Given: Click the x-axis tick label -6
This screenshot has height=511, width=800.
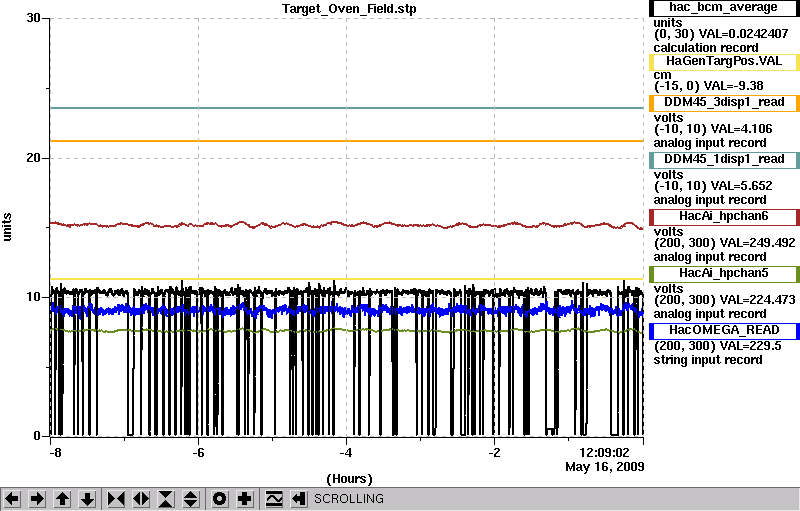Looking at the screenshot, I should click(x=198, y=452).
